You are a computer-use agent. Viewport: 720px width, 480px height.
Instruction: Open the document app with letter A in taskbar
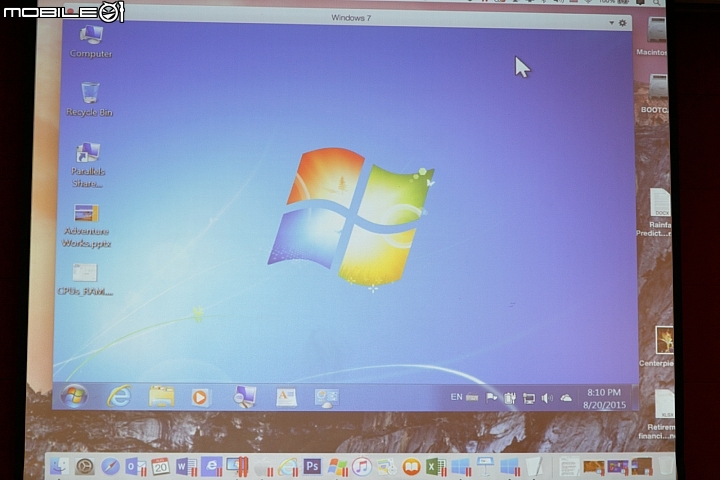click(286, 397)
